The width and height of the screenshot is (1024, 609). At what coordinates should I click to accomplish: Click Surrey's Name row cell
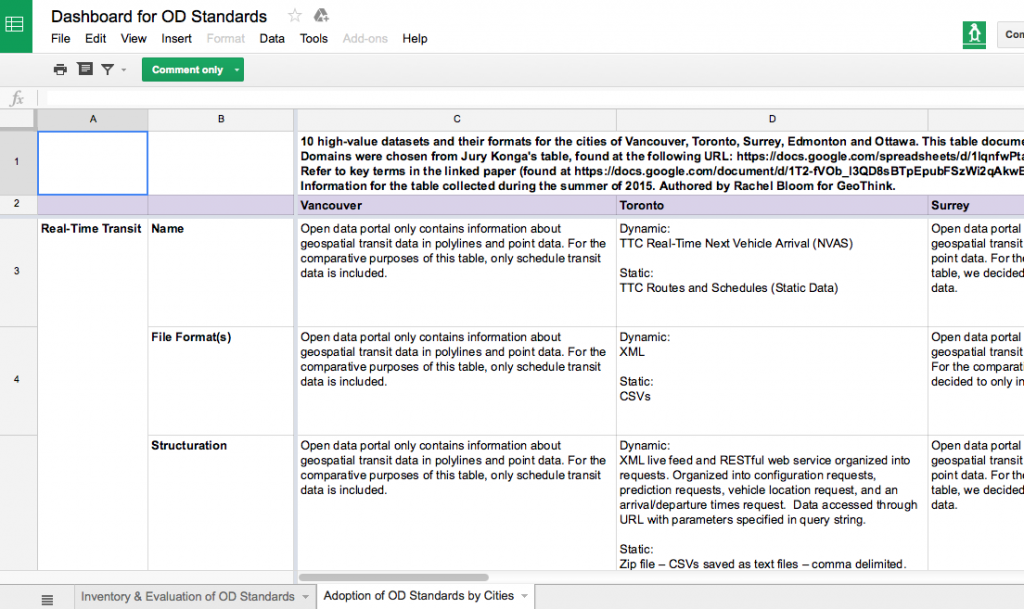tap(976, 272)
